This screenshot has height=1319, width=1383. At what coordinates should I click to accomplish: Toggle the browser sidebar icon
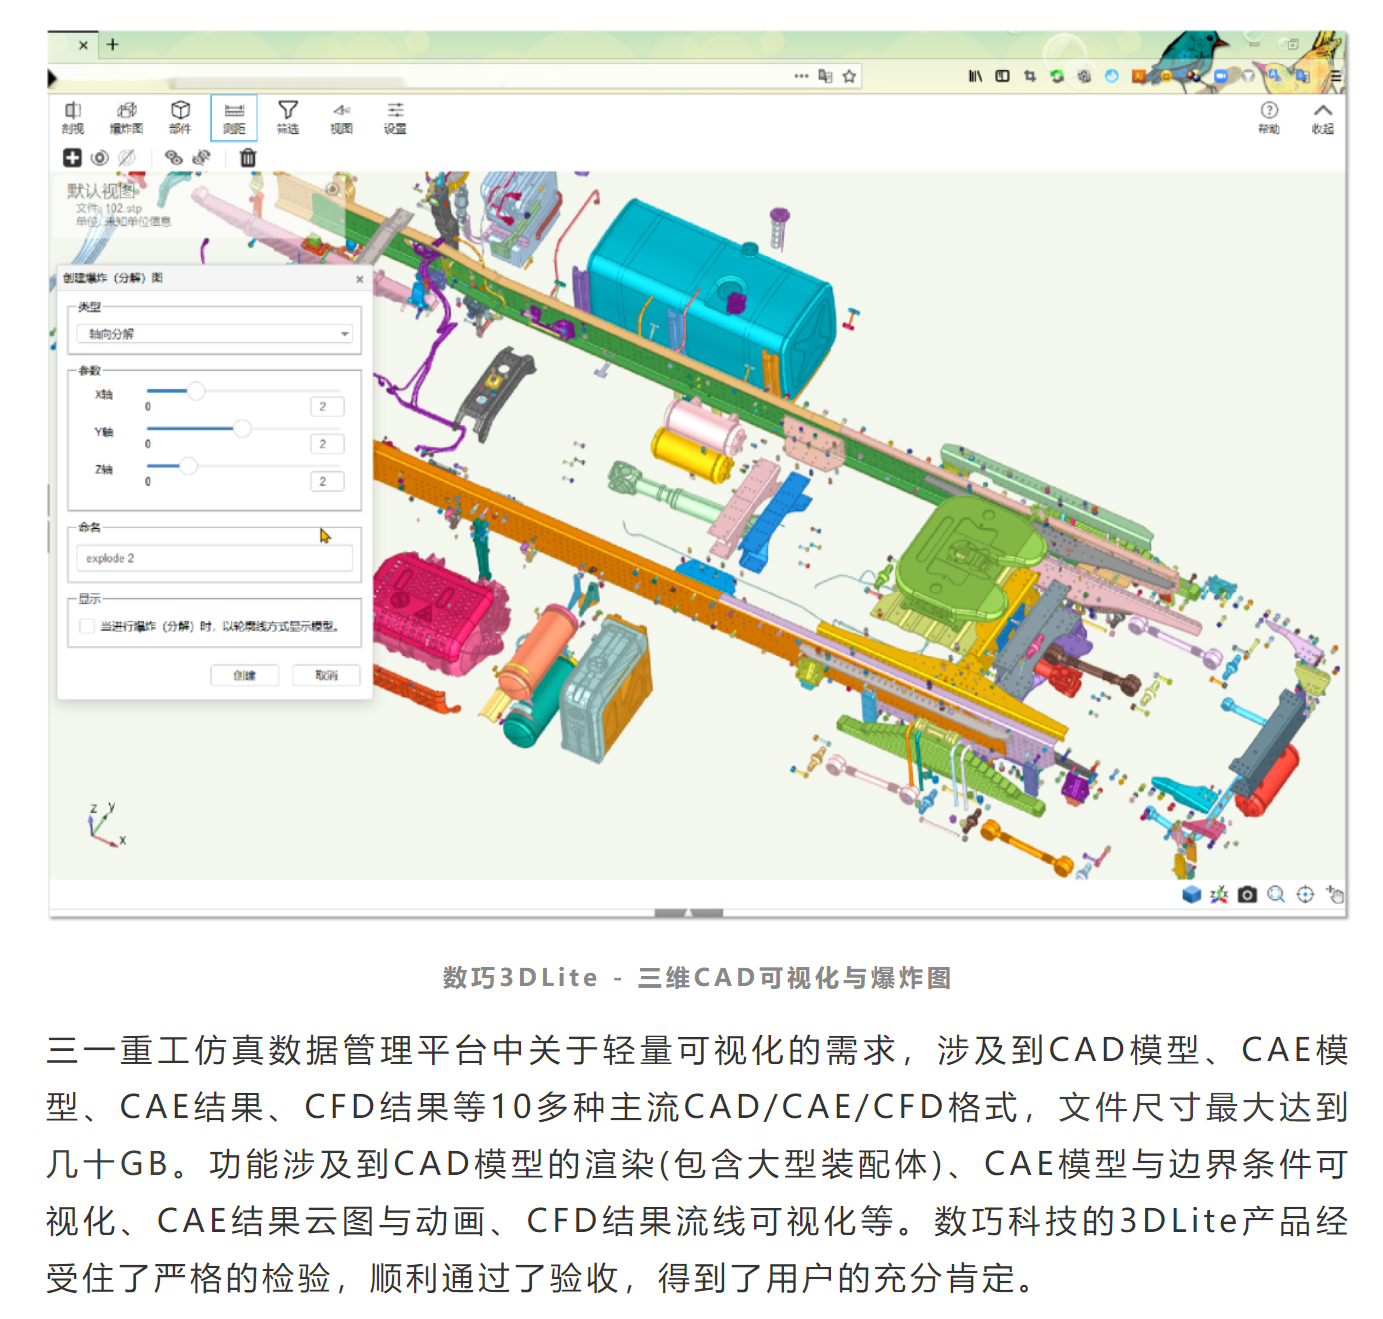(1002, 76)
